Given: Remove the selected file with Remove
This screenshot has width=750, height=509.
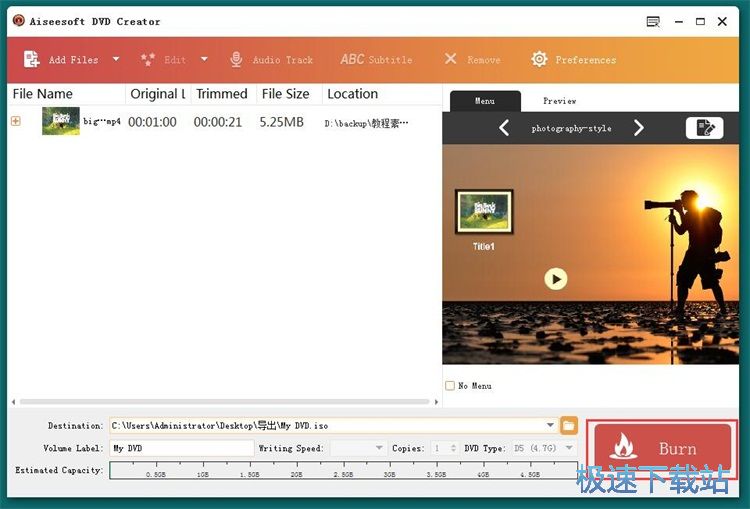Looking at the screenshot, I should pos(472,60).
